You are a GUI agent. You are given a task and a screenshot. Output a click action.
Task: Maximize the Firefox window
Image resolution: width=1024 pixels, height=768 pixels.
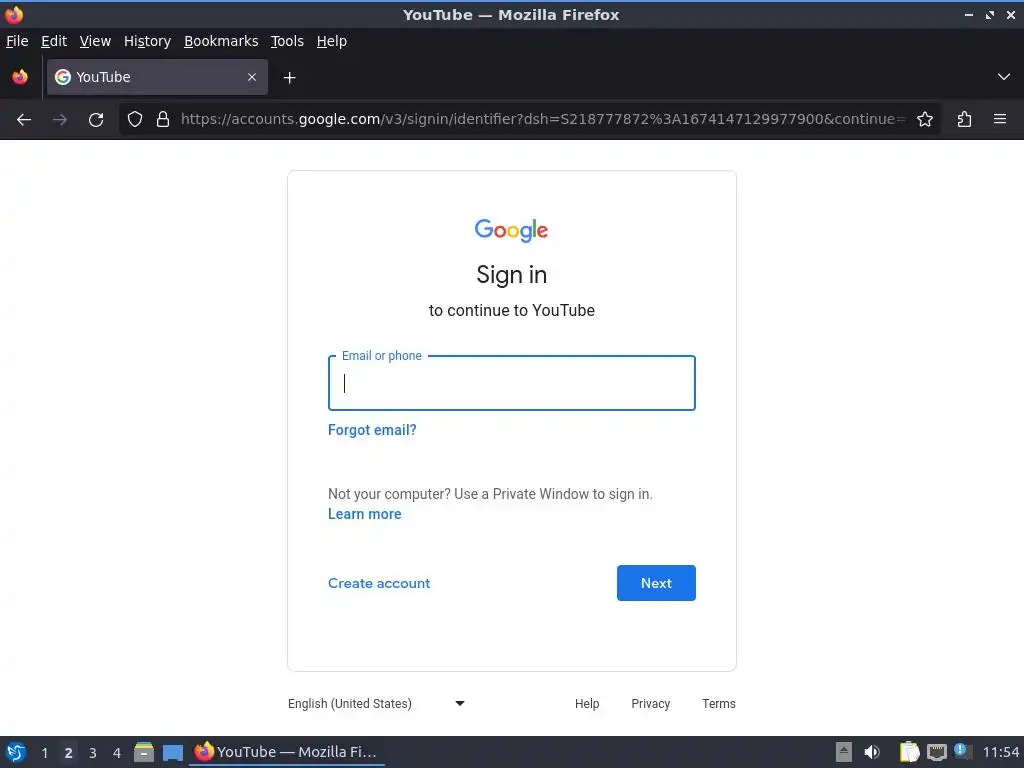tap(990, 14)
